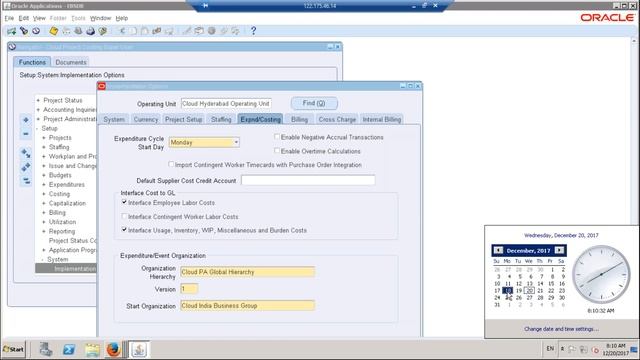Click Navigator's Collapse All button
The image size is (640, 360).
(x=26, y=181)
